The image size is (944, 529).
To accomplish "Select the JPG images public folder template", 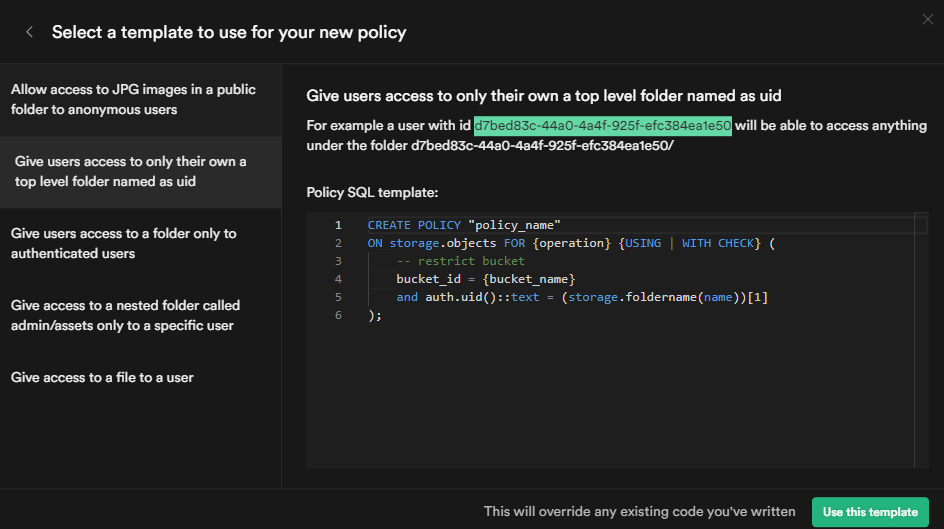I will (x=133, y=99).
